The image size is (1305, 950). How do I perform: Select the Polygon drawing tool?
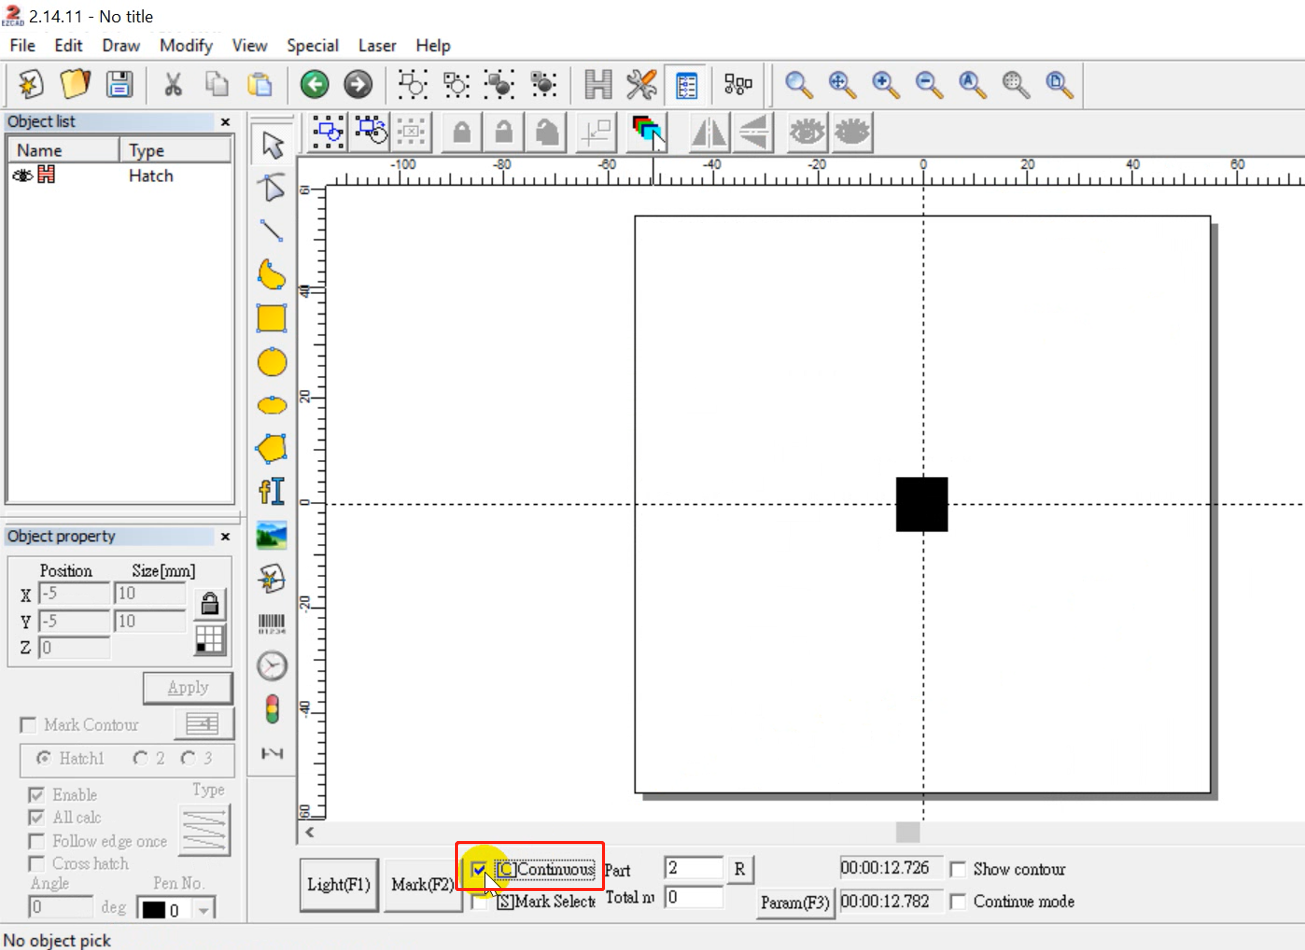(x=272, y=448)
